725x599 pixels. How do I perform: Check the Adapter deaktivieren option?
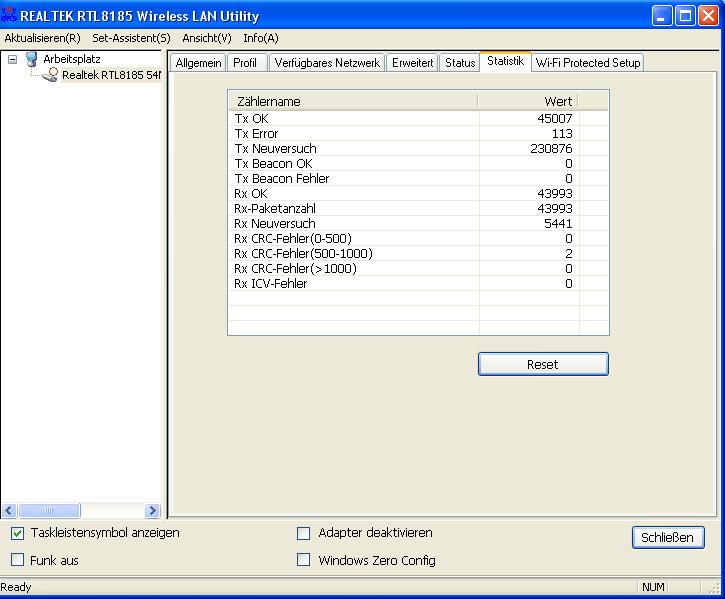pos(304,534)
